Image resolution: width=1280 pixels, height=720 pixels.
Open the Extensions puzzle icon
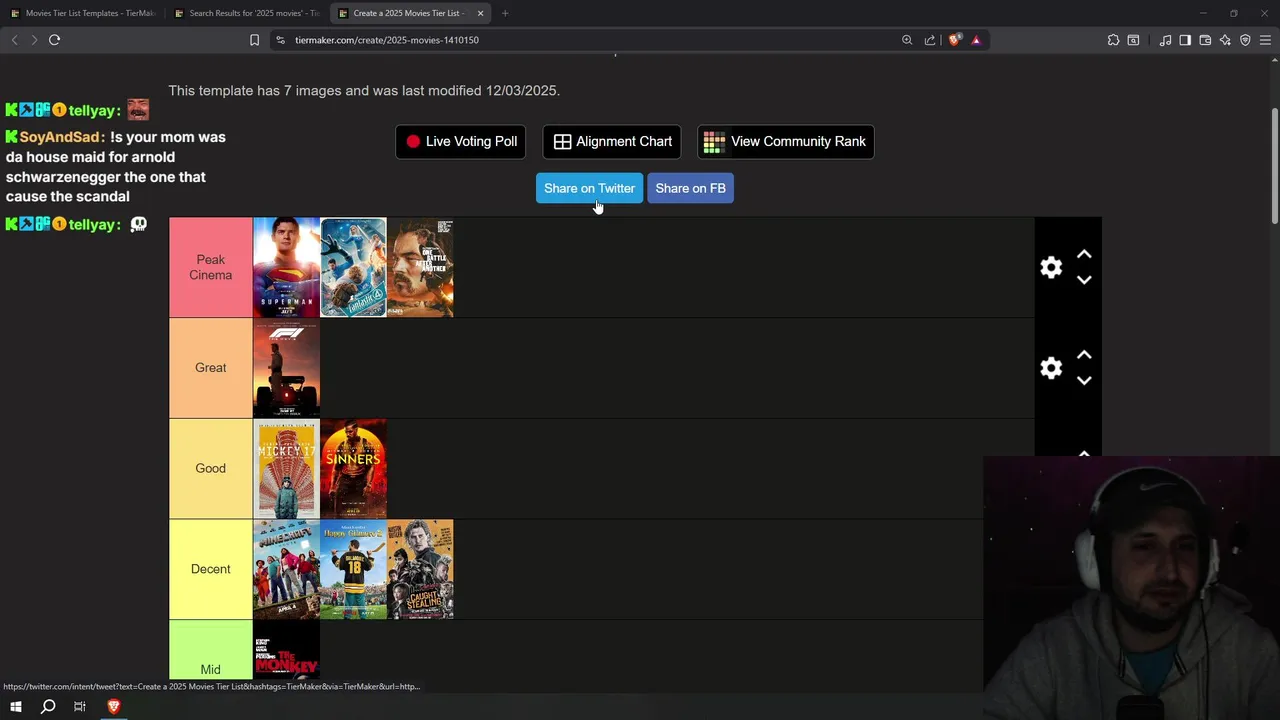(1113, 40)
